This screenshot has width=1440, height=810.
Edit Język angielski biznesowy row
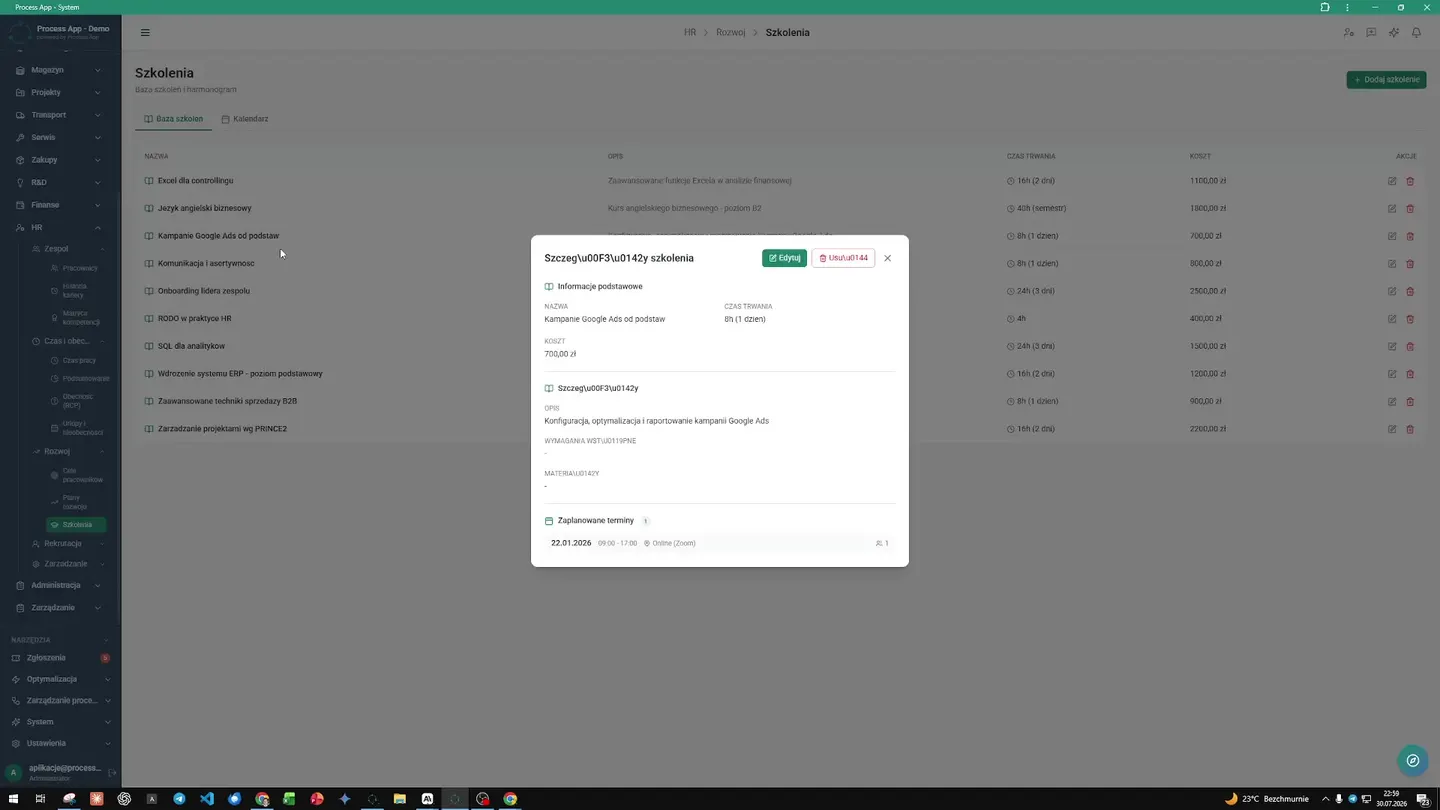pos(1392,208)
